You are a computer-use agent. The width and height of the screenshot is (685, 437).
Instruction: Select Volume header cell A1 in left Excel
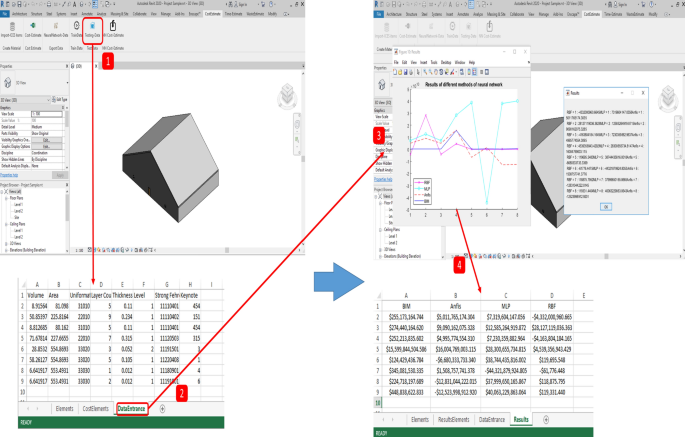click(x=37, y=295)
